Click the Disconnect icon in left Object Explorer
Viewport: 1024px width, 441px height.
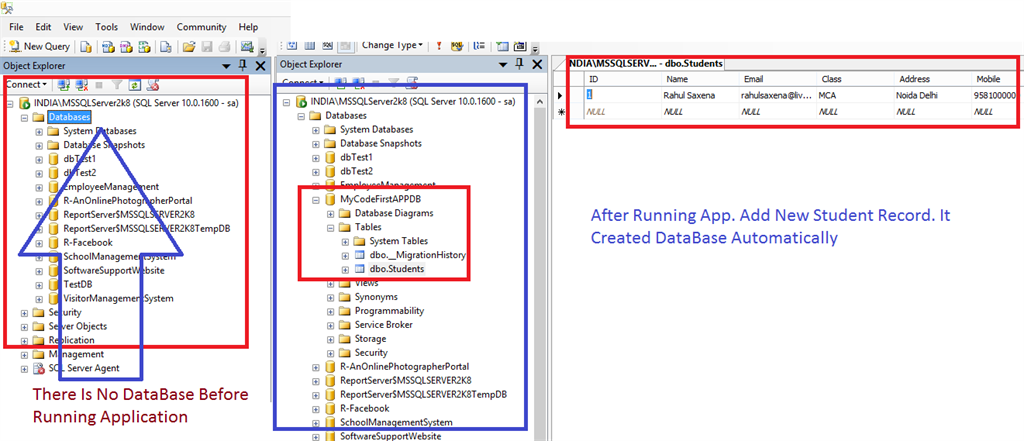[x=82, y=84]
